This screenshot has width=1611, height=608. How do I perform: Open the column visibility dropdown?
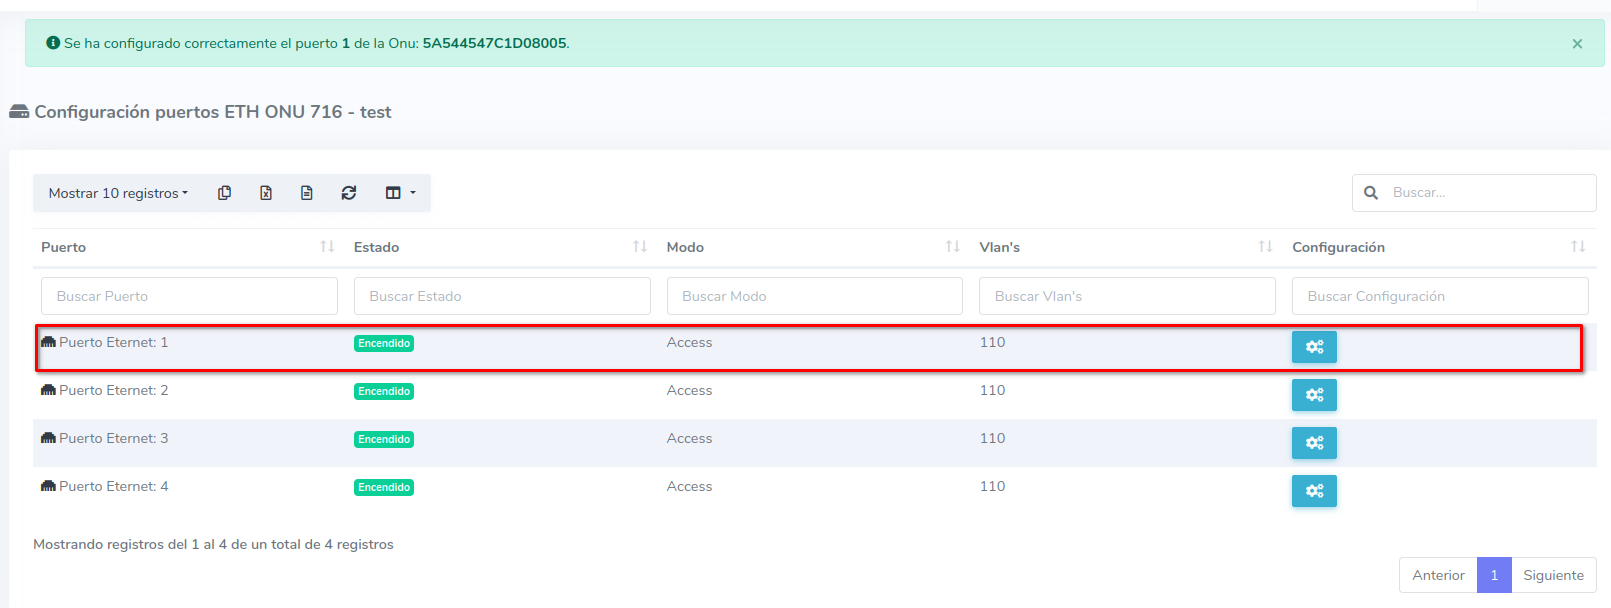(x=400, y=193)
